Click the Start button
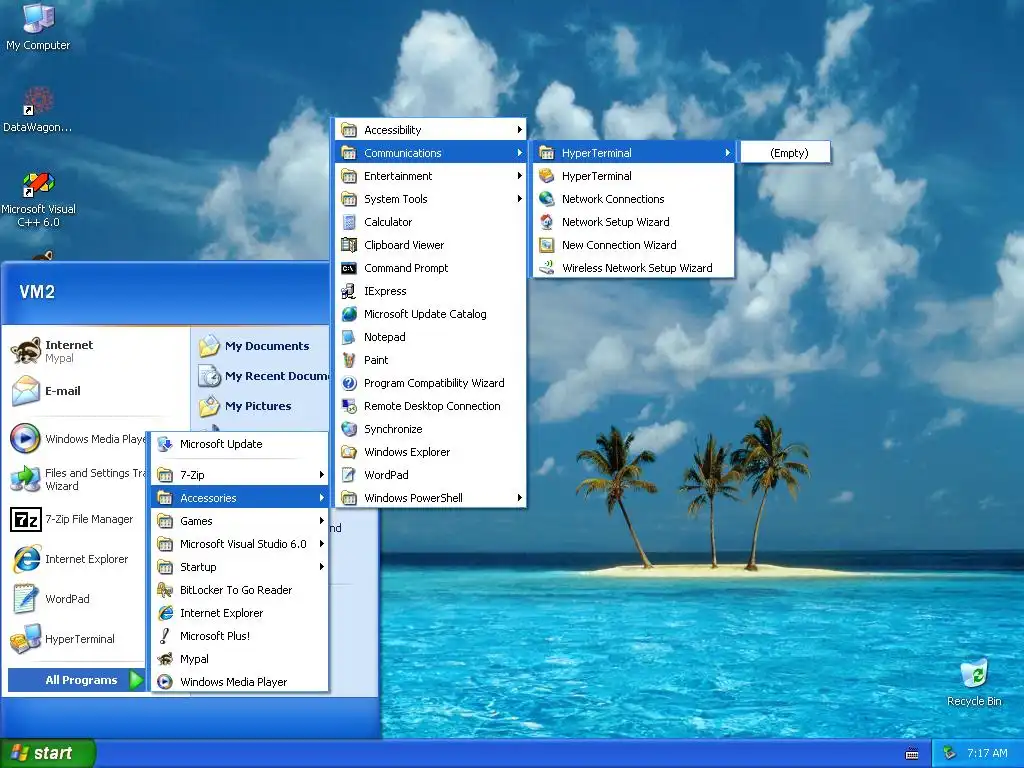The image size is (1024, 768). coord(47,753)
